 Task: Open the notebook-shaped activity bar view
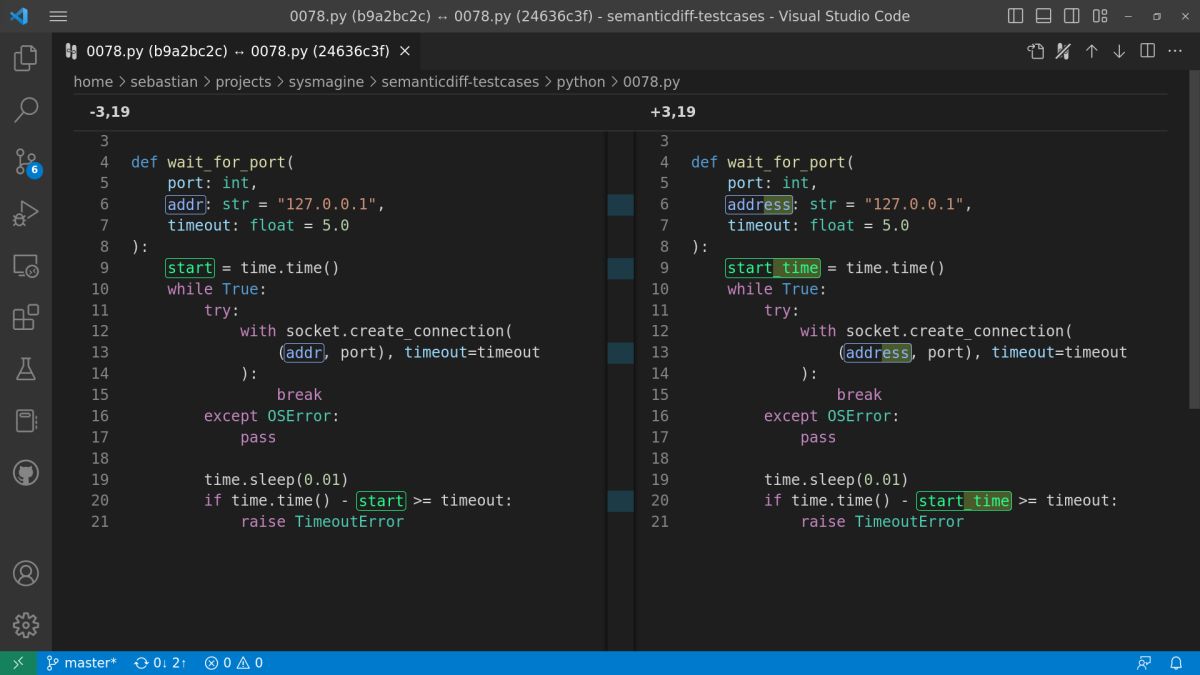pyautogui.click(x=26, y=421)
